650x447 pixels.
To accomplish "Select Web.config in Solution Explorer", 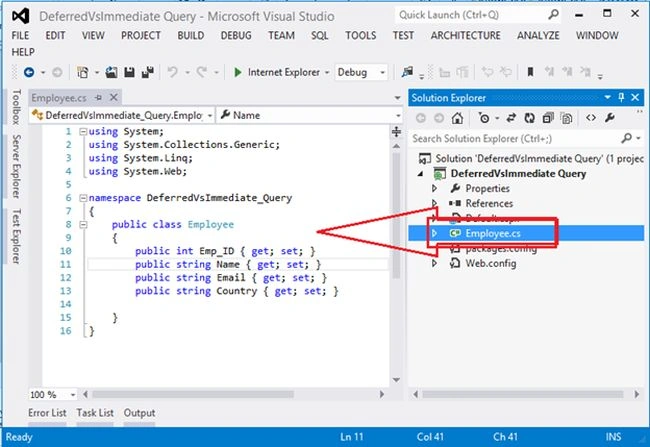I will (x=490, y=263).
